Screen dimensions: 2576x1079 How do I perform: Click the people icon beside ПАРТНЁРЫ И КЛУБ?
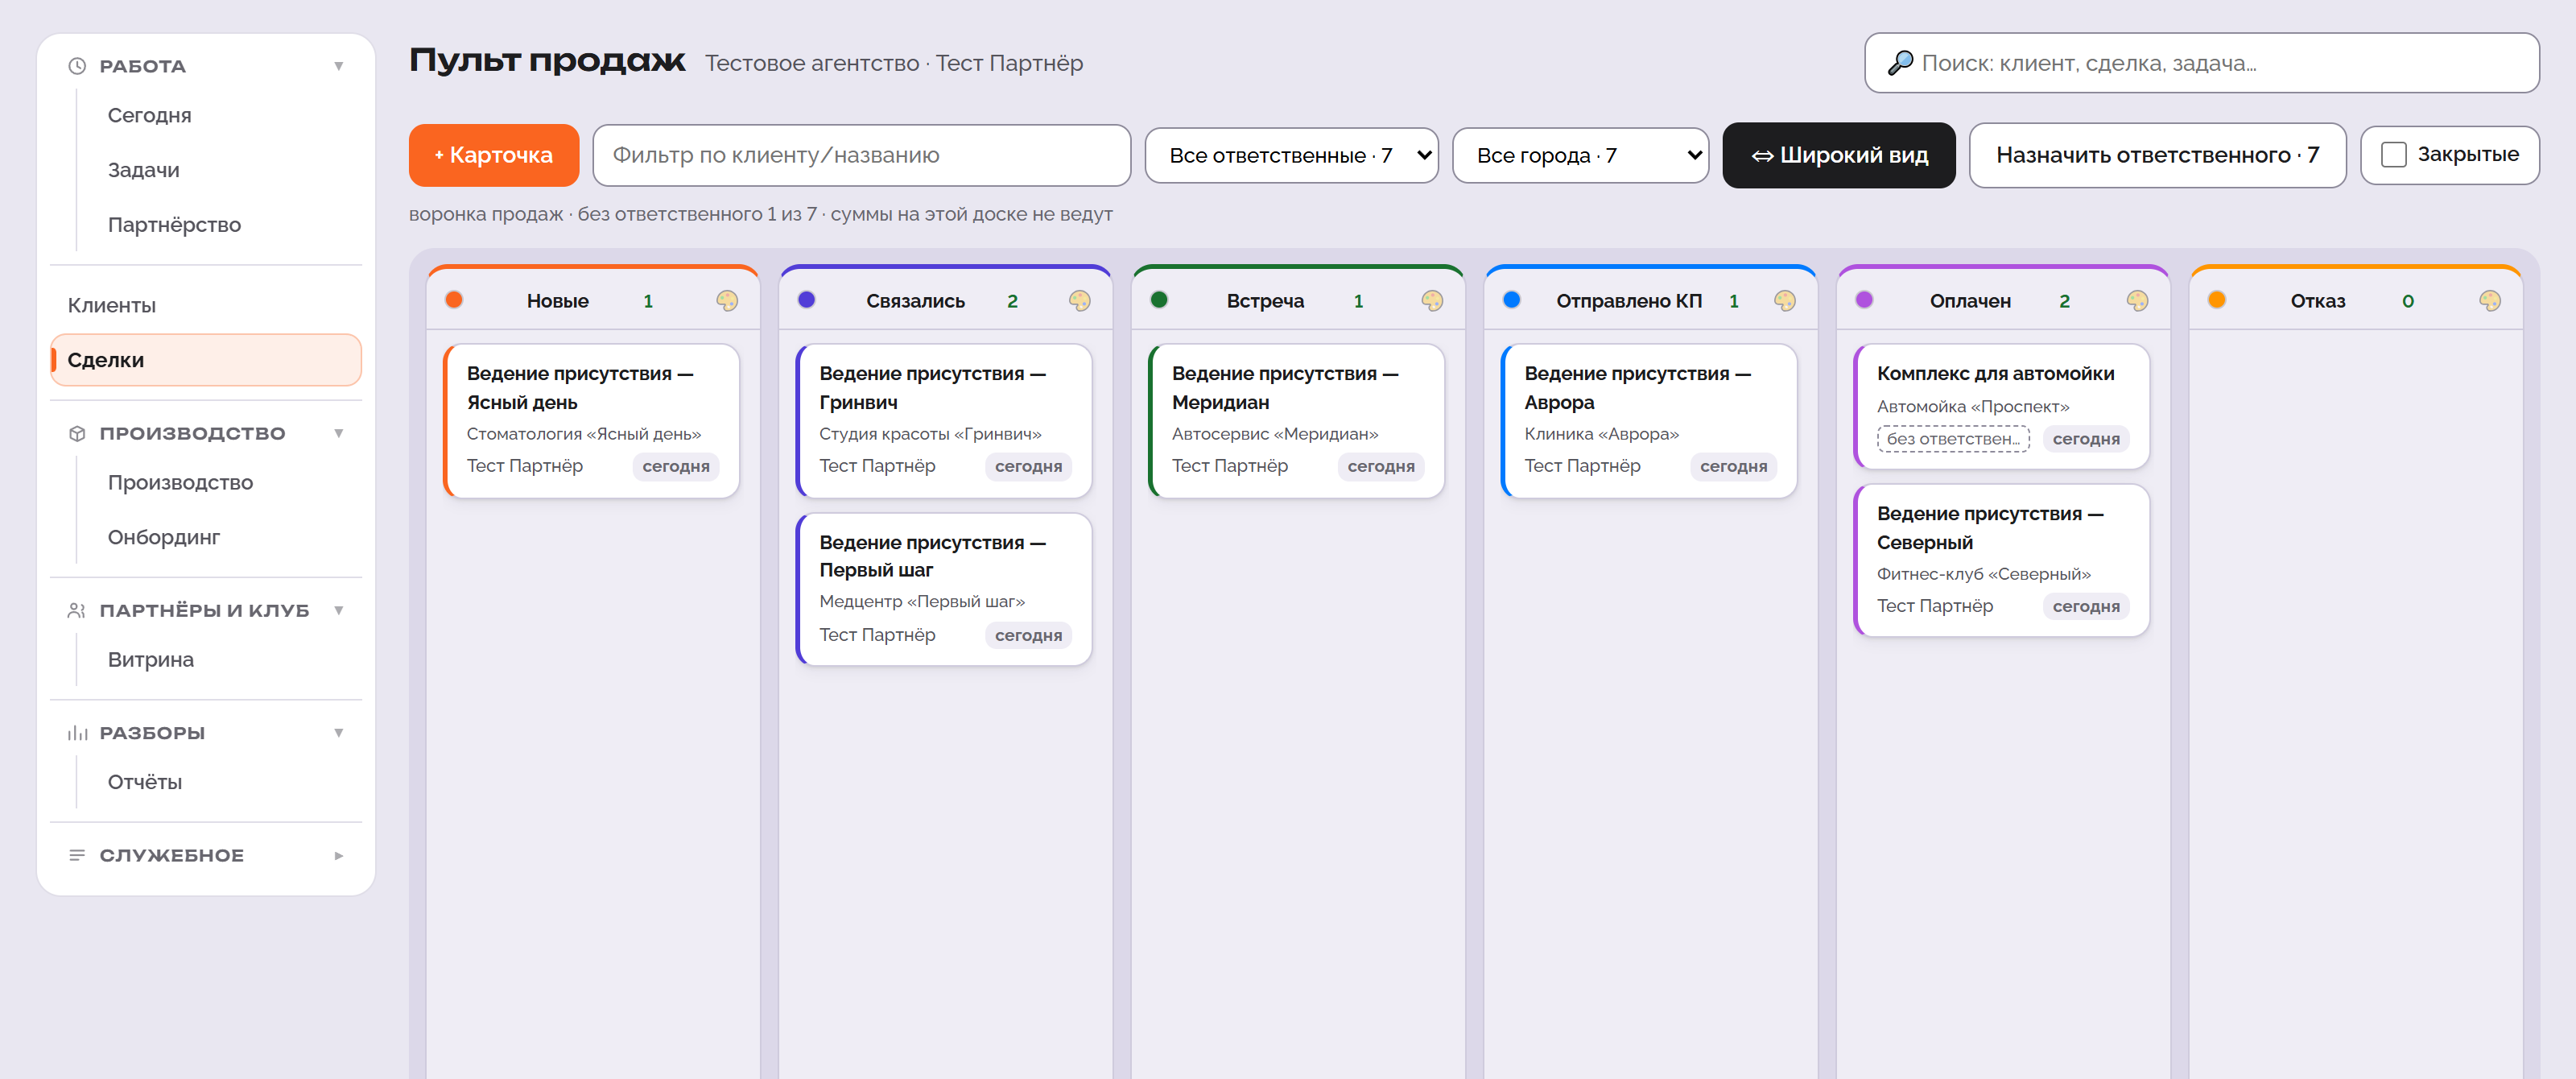click(x=77, y=610)
